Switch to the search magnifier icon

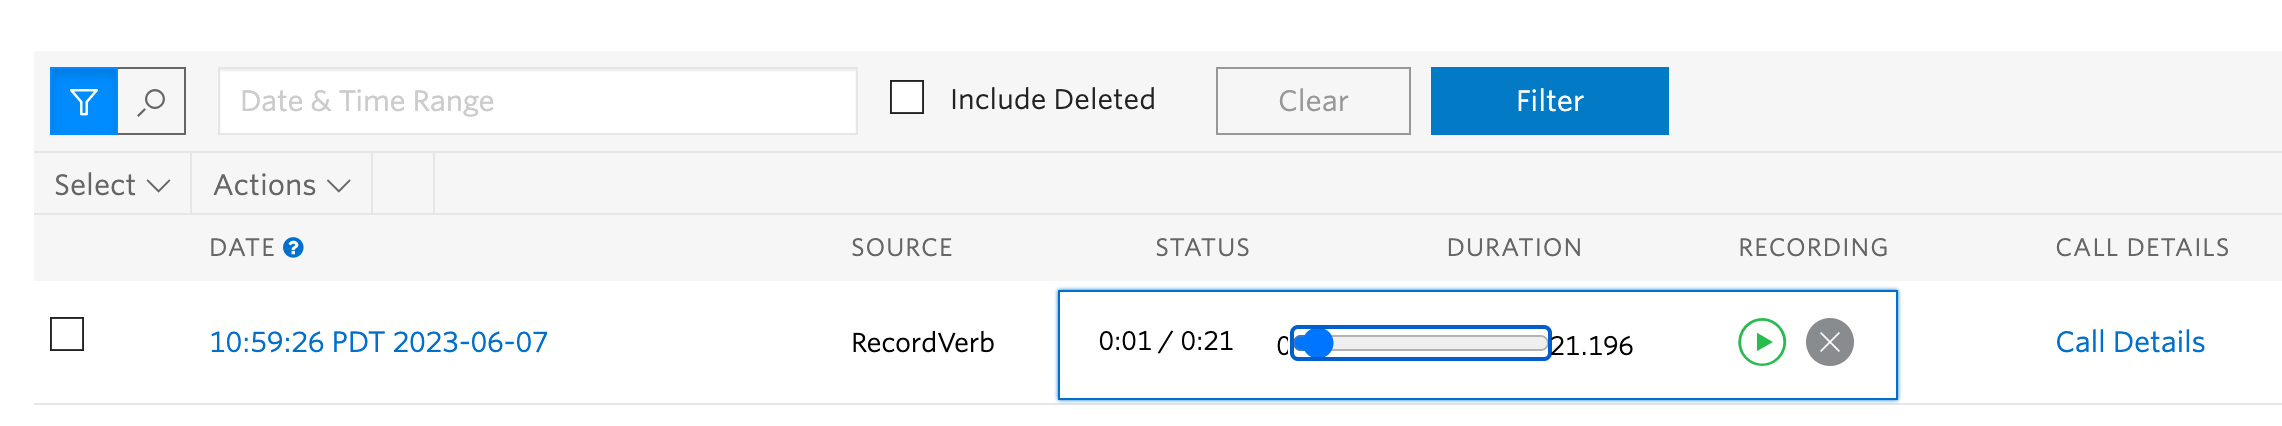[x=152, y=101]
